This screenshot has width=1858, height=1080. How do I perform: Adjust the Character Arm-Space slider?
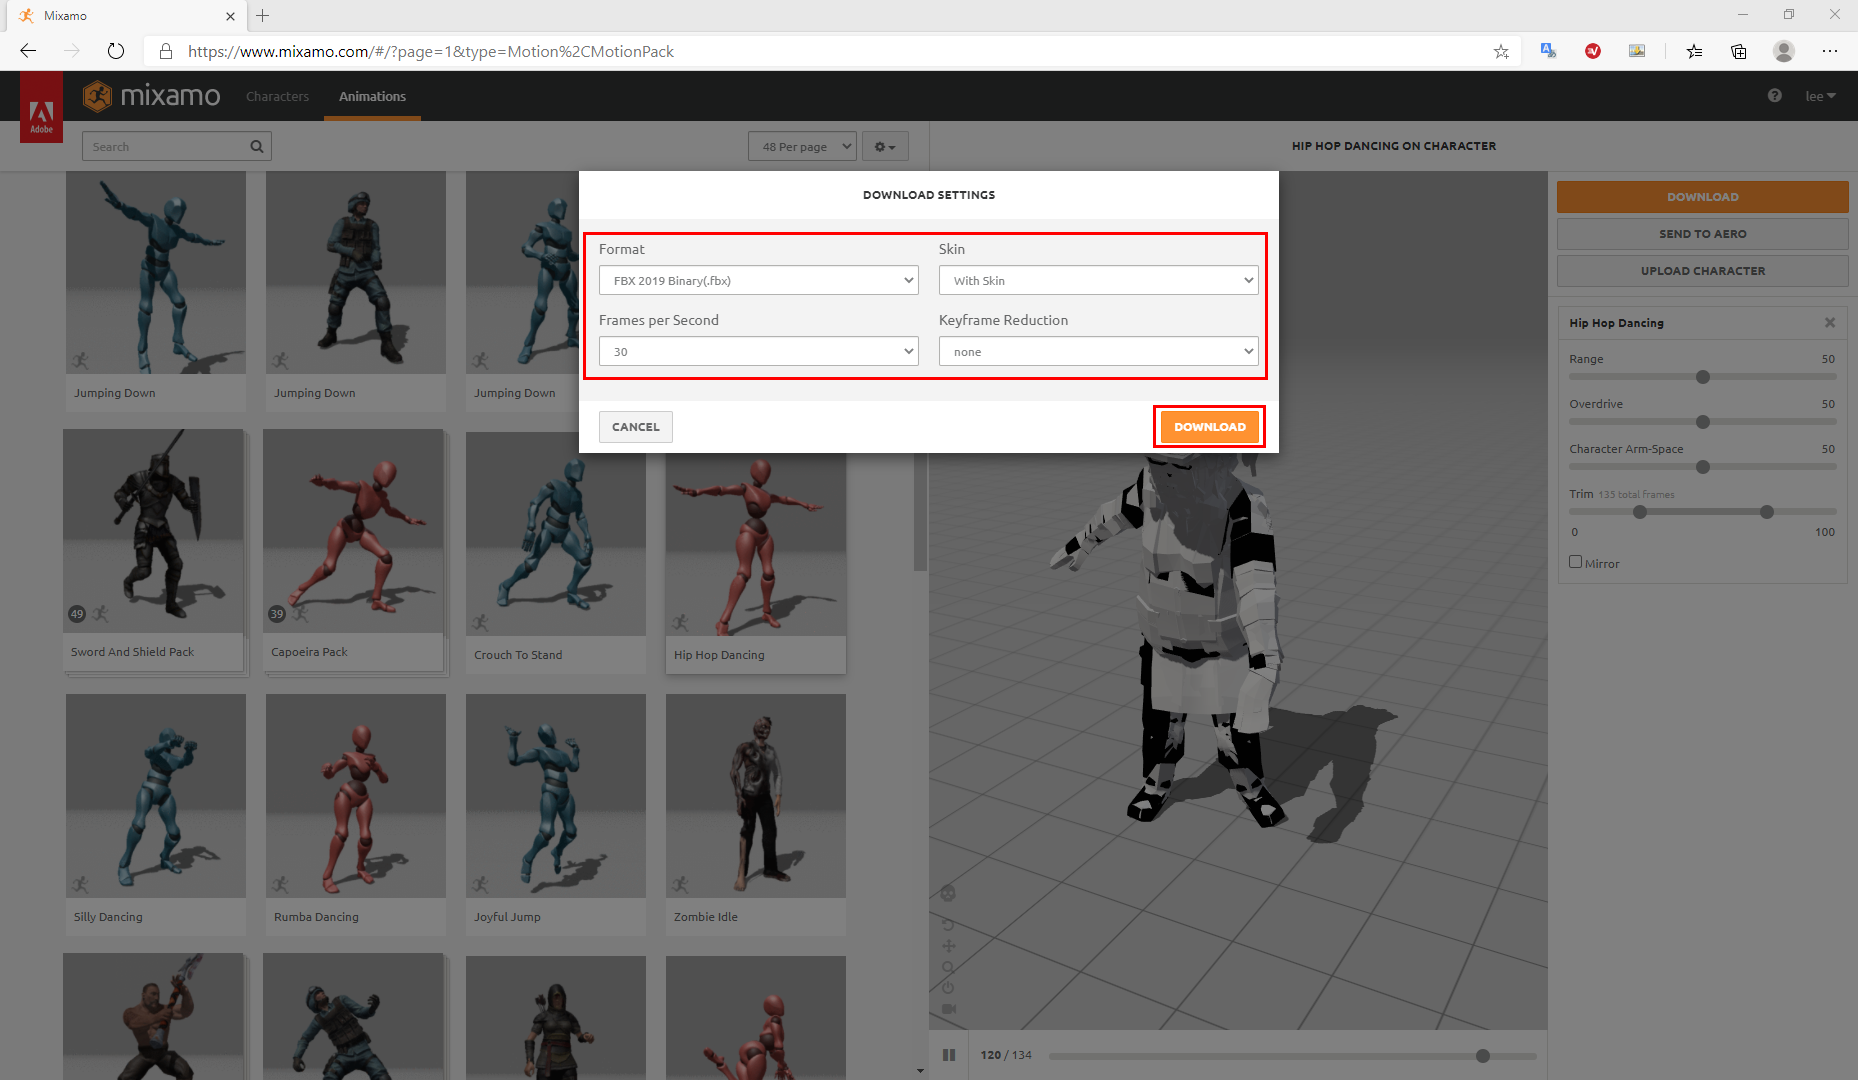pos(1703,467)
